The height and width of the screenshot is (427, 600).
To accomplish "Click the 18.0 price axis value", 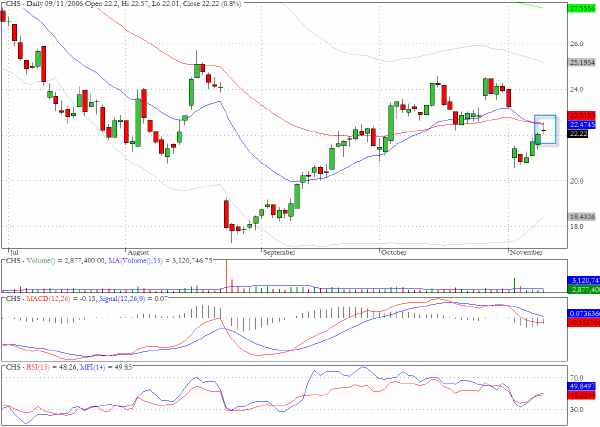I will click(x=577, y=227).
